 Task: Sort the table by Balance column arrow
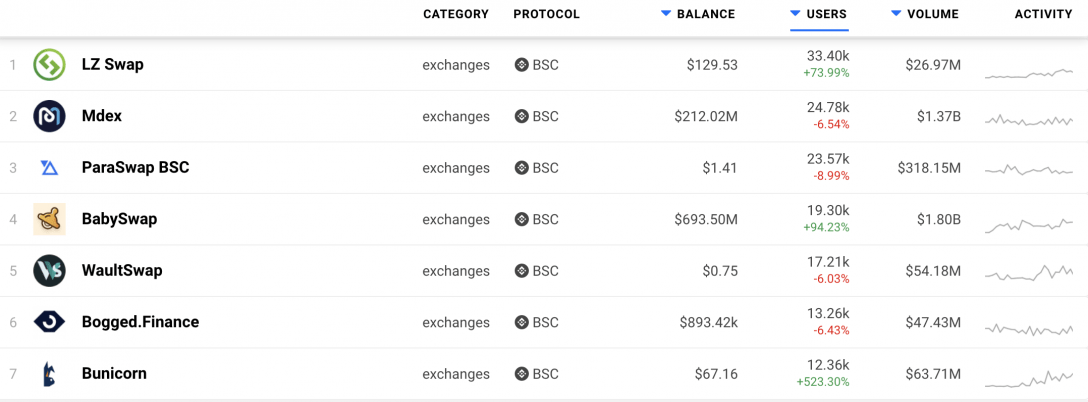click(666, 13)
